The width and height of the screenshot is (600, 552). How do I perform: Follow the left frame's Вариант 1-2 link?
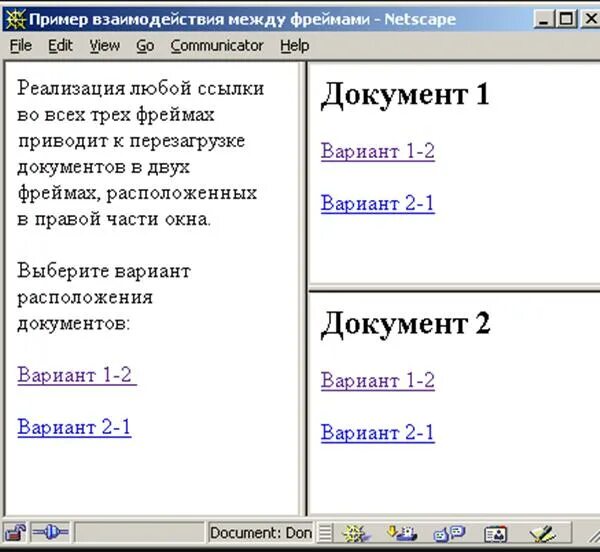pos(77,375)
